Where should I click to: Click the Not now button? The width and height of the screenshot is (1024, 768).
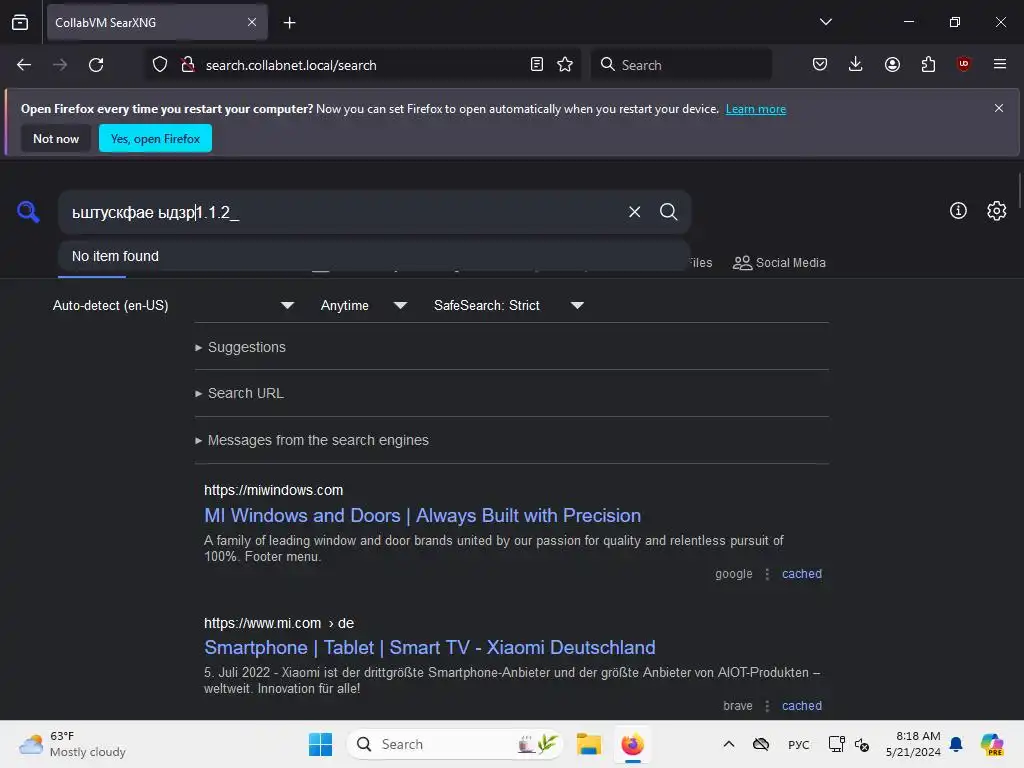(56, 138)
